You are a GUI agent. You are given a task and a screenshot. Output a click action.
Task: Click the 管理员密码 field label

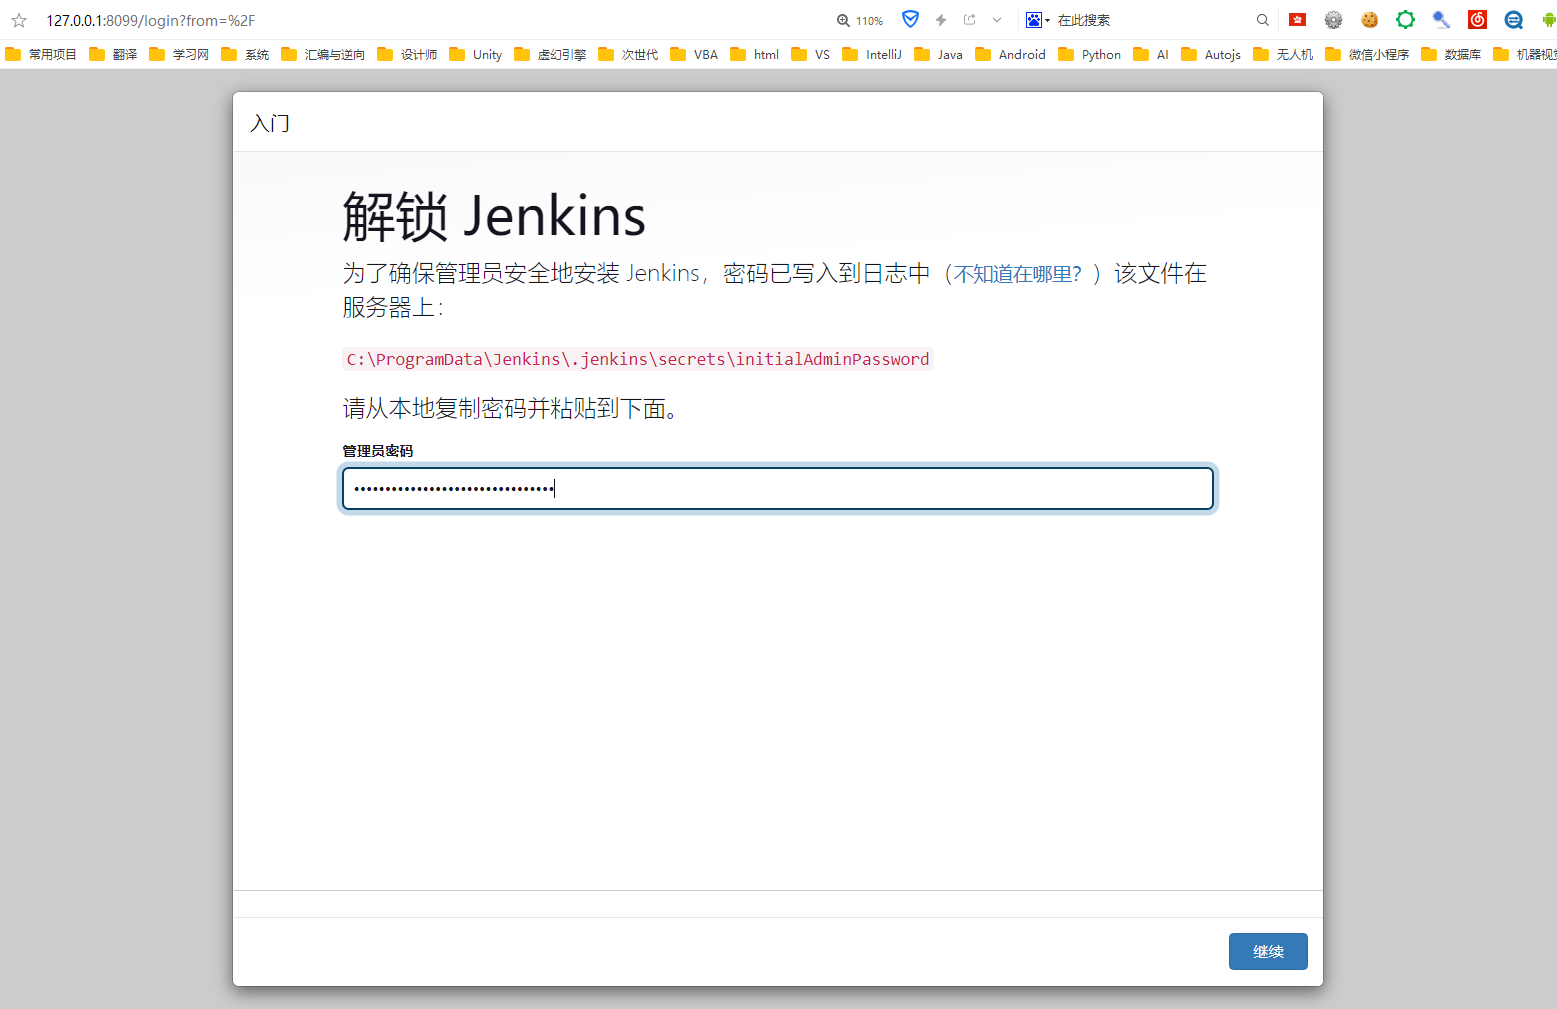click(378, 451)
